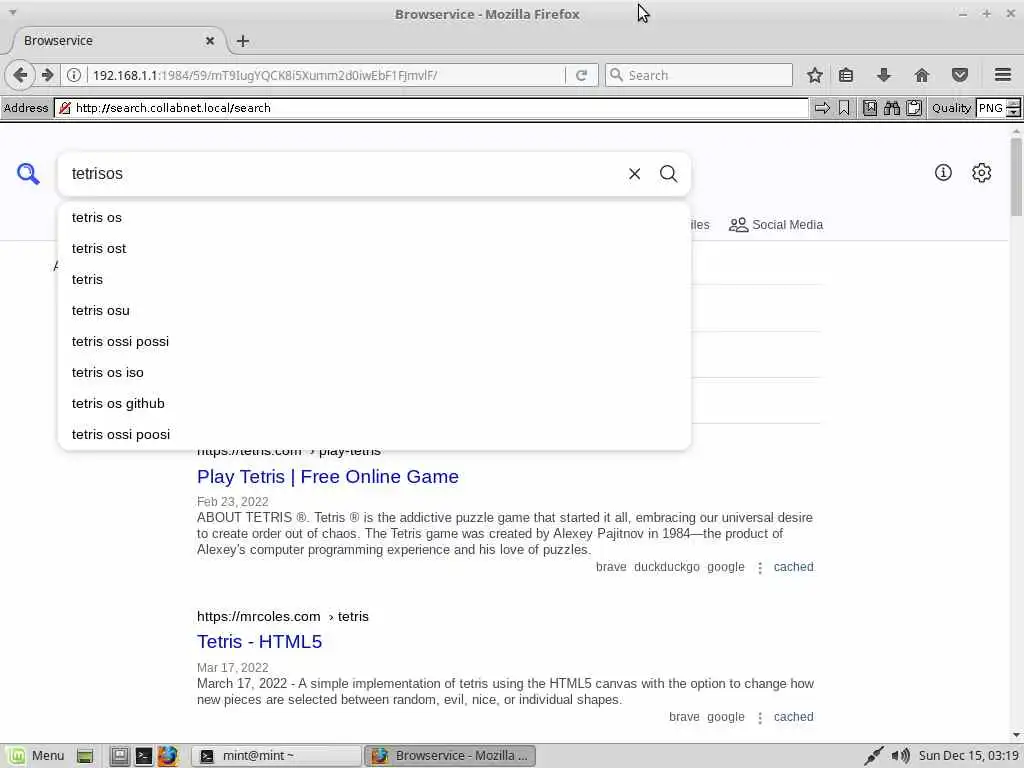This screenshot has width=1024, height=768.
Task: Switch to mint@mint terminal taskbar window
Action: 276,756
